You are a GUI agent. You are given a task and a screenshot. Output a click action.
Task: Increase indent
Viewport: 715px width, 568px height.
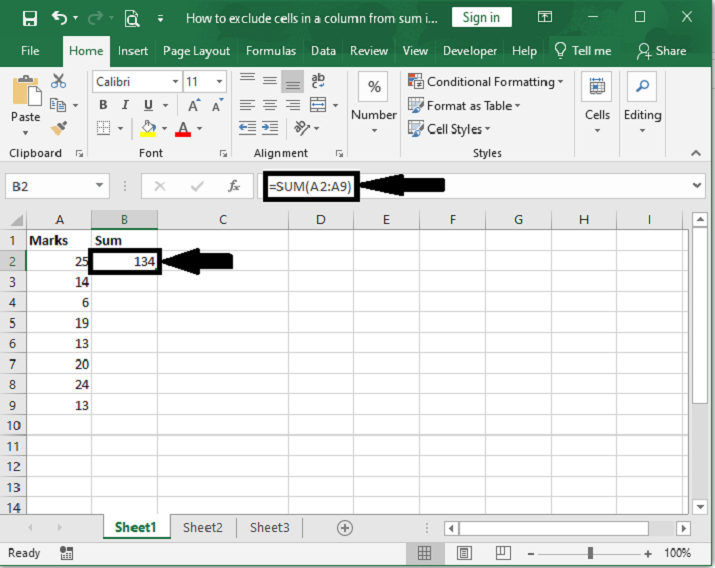270,128
